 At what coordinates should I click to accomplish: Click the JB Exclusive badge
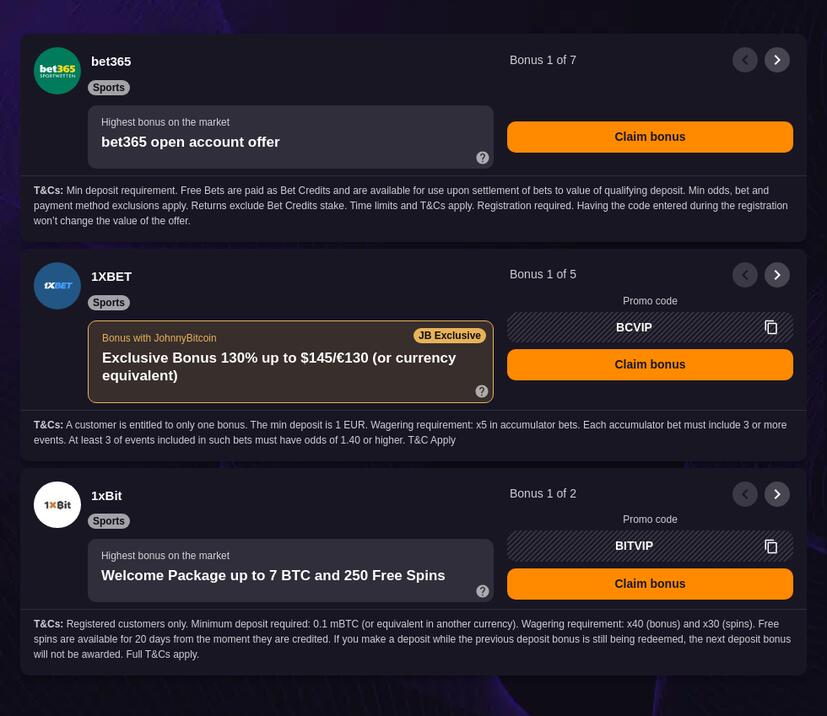(449, 335)
